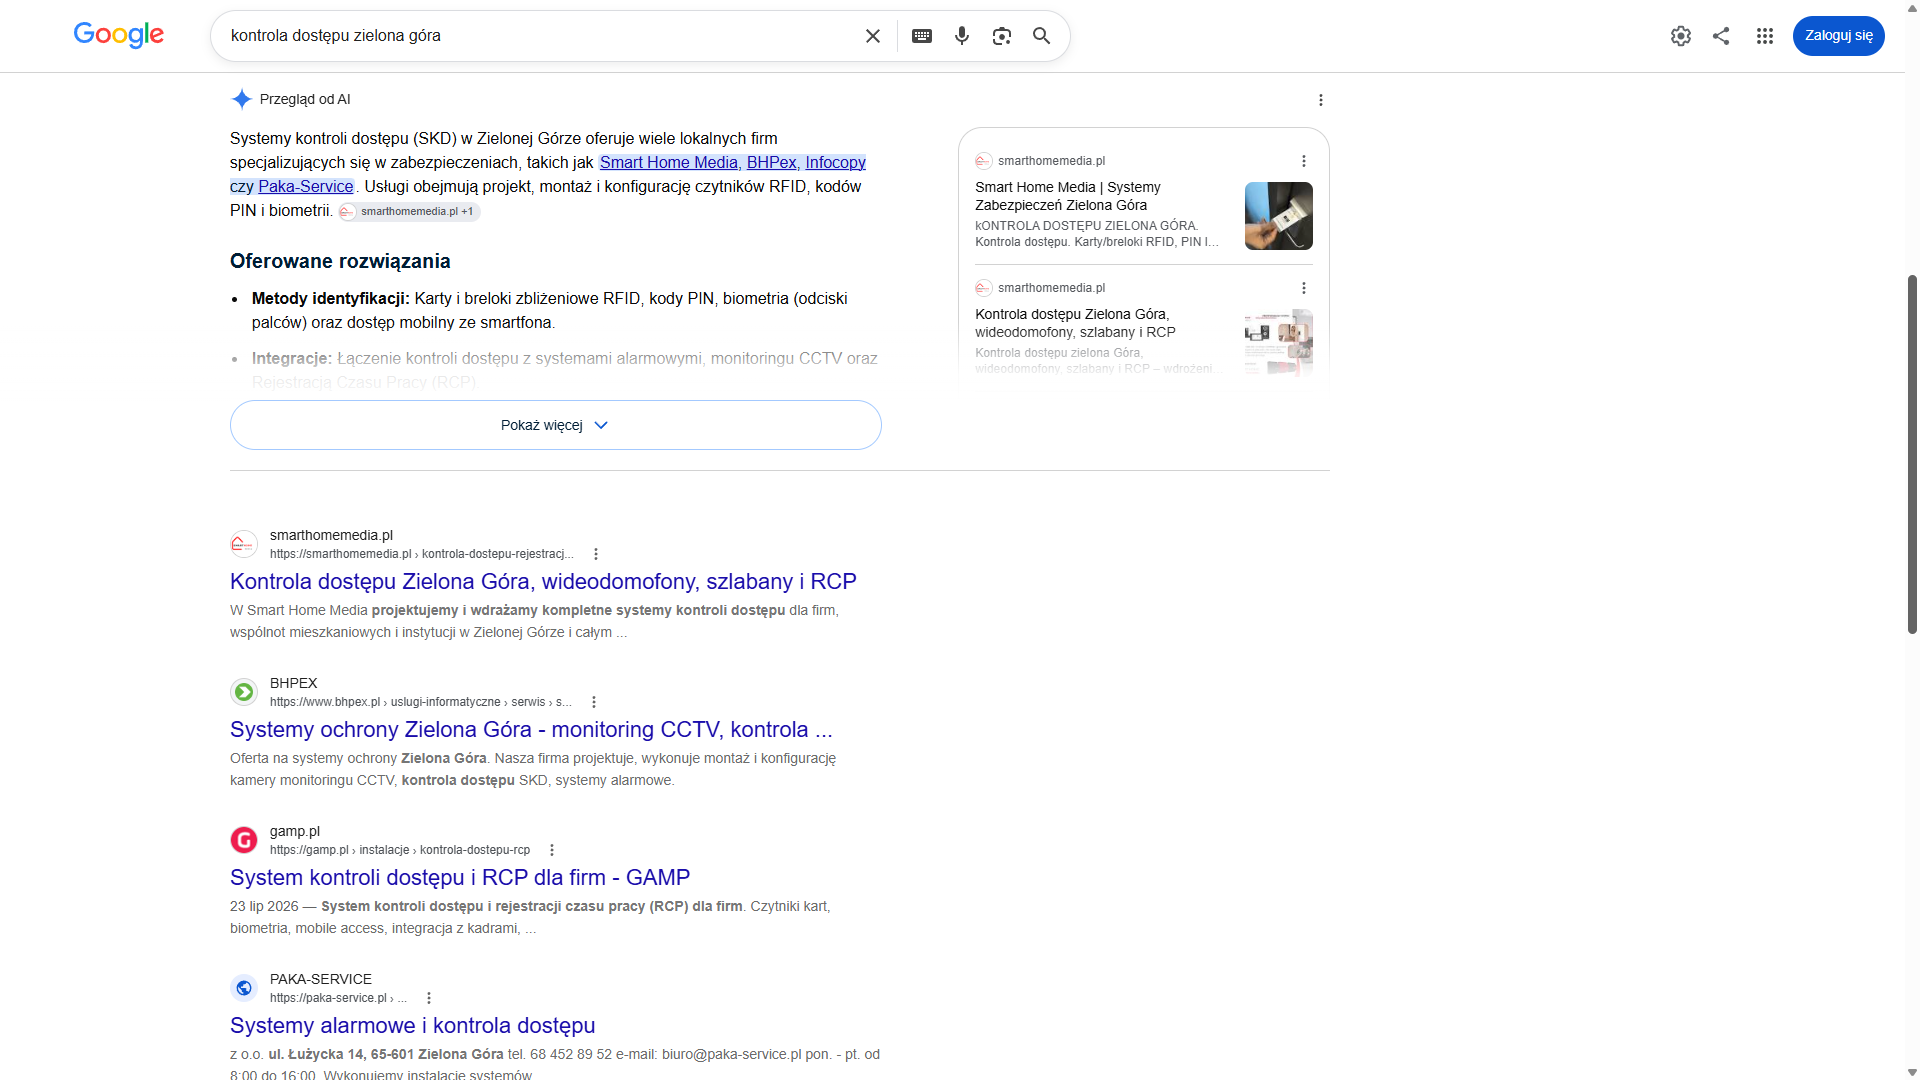
Task: Click the page vertical scrollbar thumb
Action: coord(1912,453)
